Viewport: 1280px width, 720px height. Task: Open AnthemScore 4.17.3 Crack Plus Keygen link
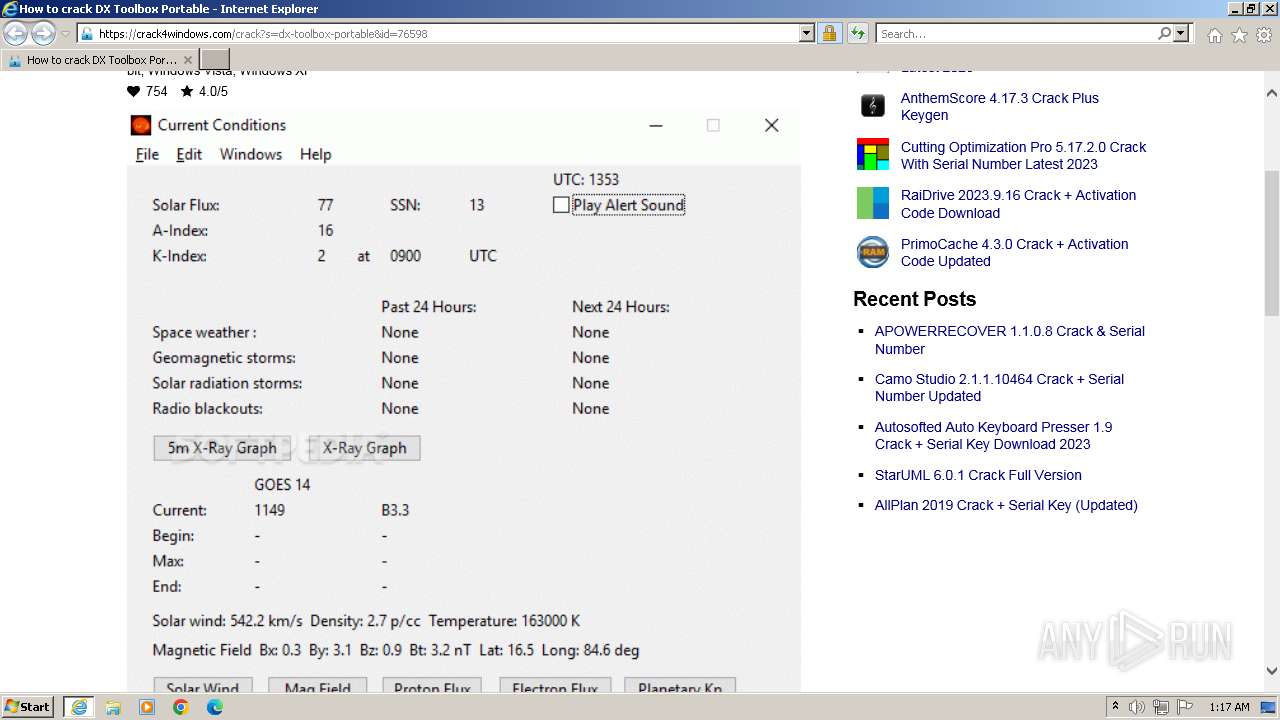(x=1000, y=106)
